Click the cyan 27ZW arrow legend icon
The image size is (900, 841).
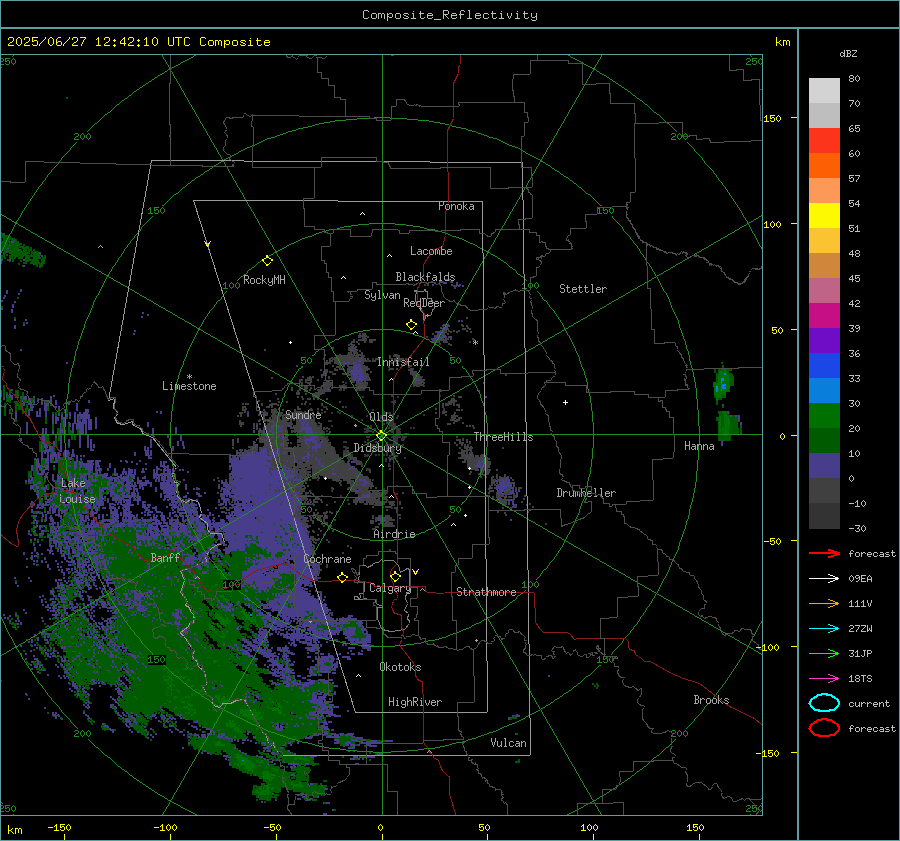click(x=824, y=628)
